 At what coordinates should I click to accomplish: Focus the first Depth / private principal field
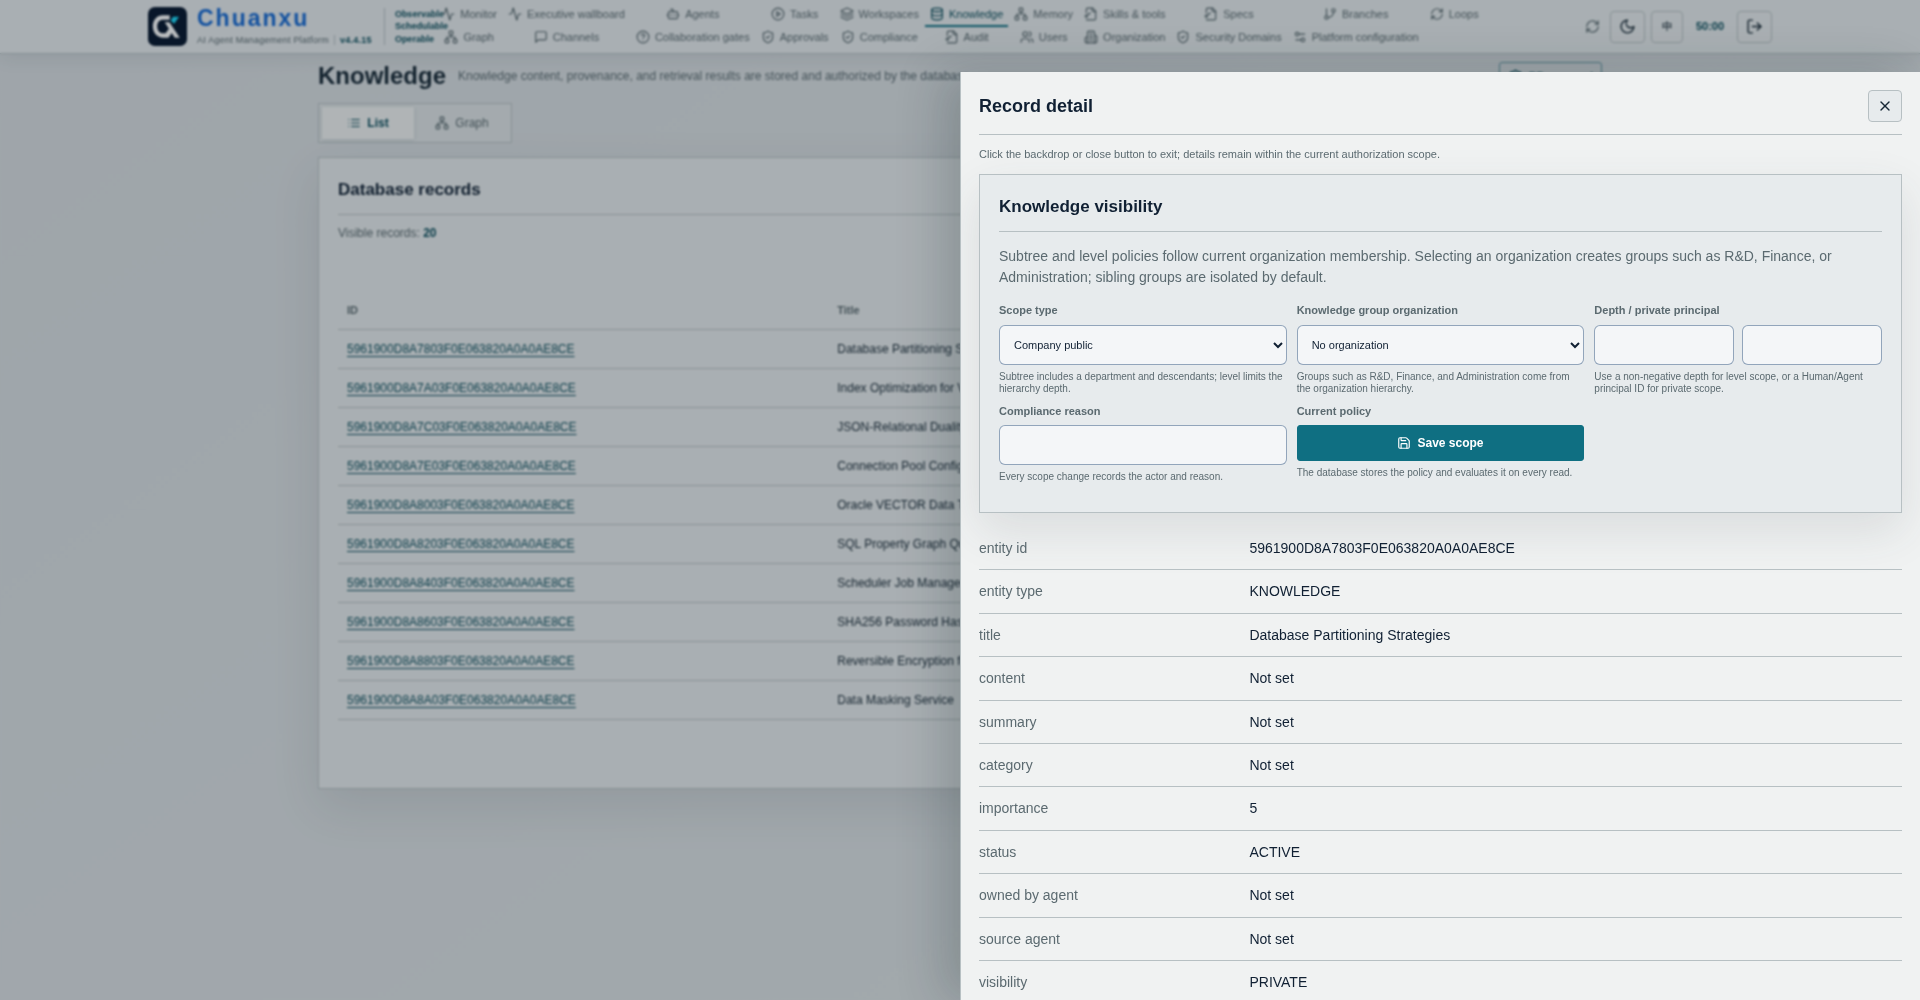point(1664,345)
